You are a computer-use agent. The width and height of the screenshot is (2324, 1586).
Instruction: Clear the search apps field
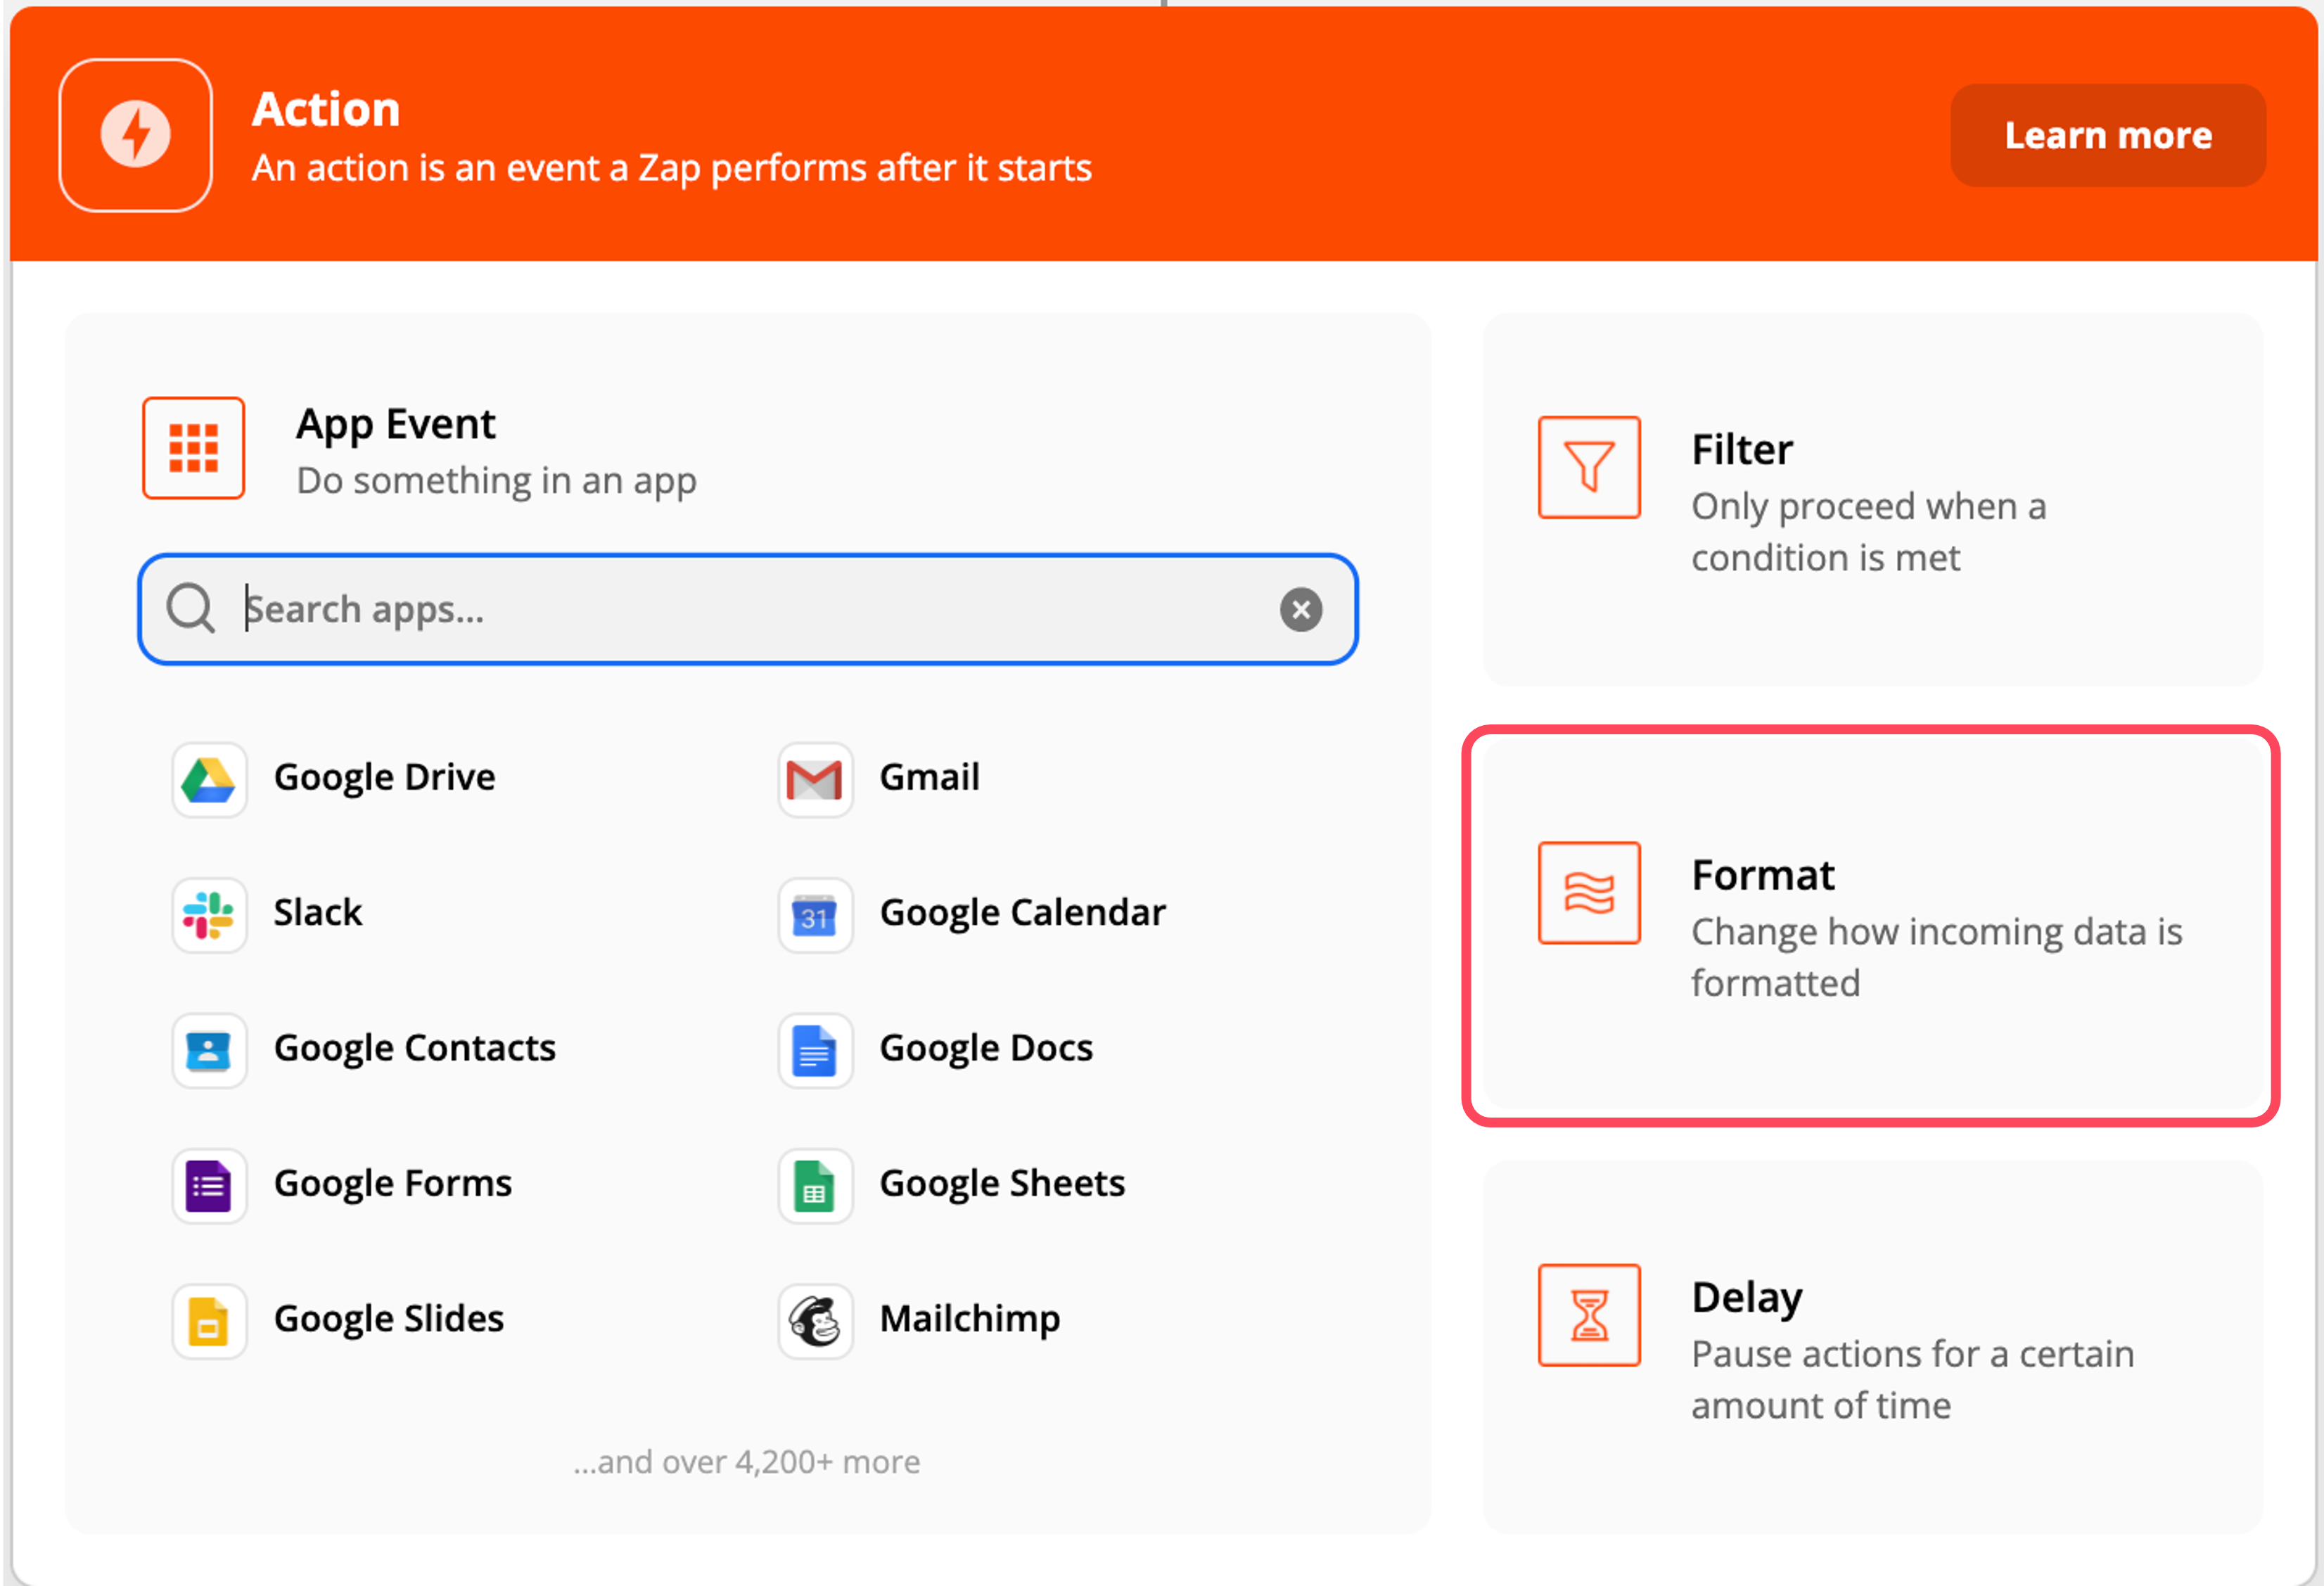[x=1301, y=609]
